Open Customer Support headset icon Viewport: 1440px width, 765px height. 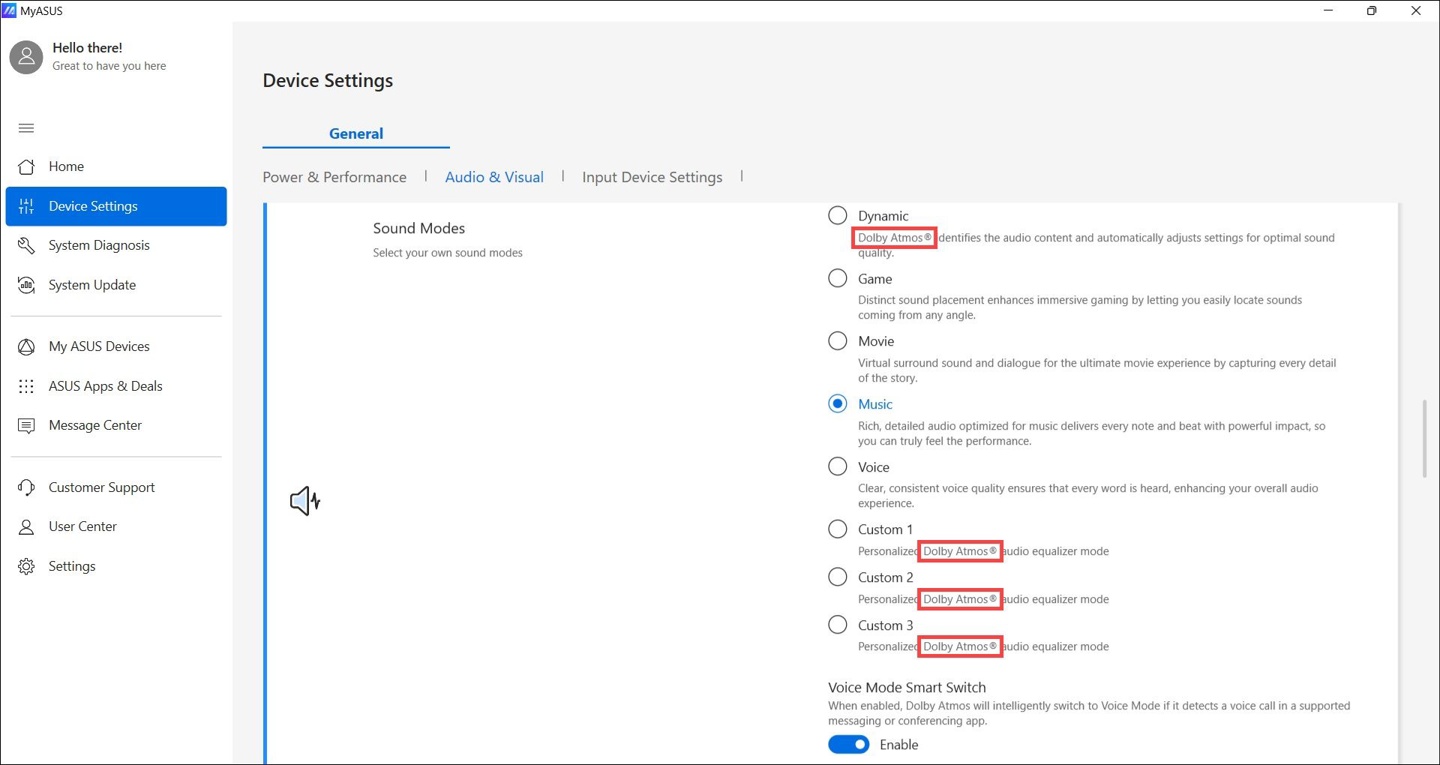tap(27, 488)
